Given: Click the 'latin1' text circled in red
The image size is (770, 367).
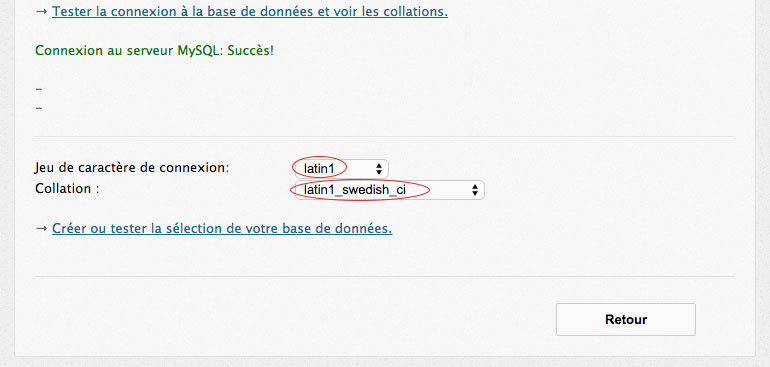Looking at the screenshot, I should 319,169.
